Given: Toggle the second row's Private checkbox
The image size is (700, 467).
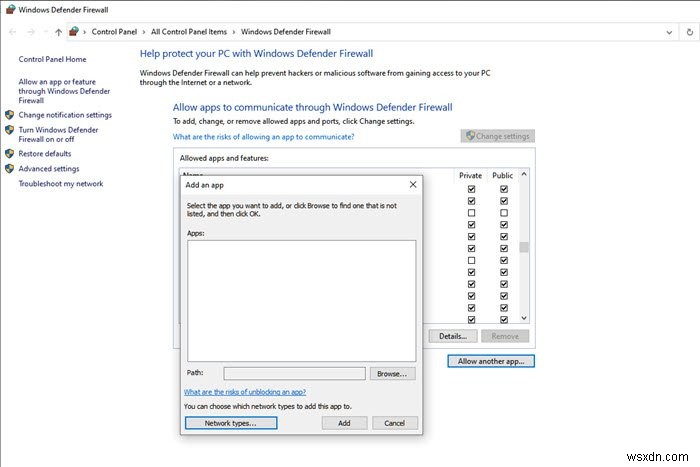Looking at the screenshot, I should [471, 201].
